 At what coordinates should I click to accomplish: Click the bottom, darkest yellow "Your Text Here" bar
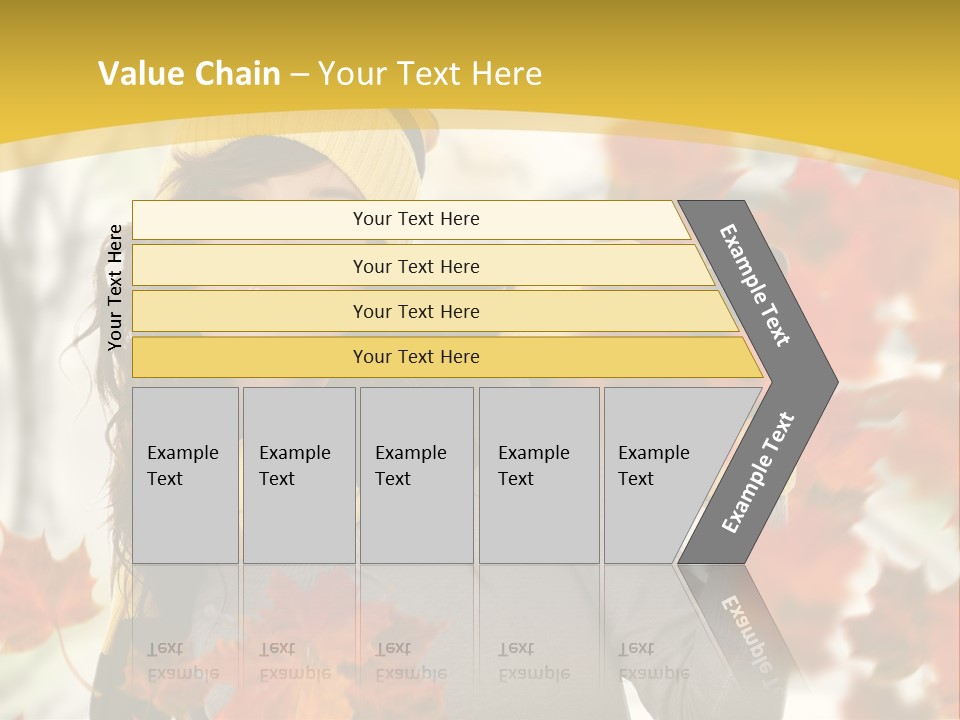(415, 357)
